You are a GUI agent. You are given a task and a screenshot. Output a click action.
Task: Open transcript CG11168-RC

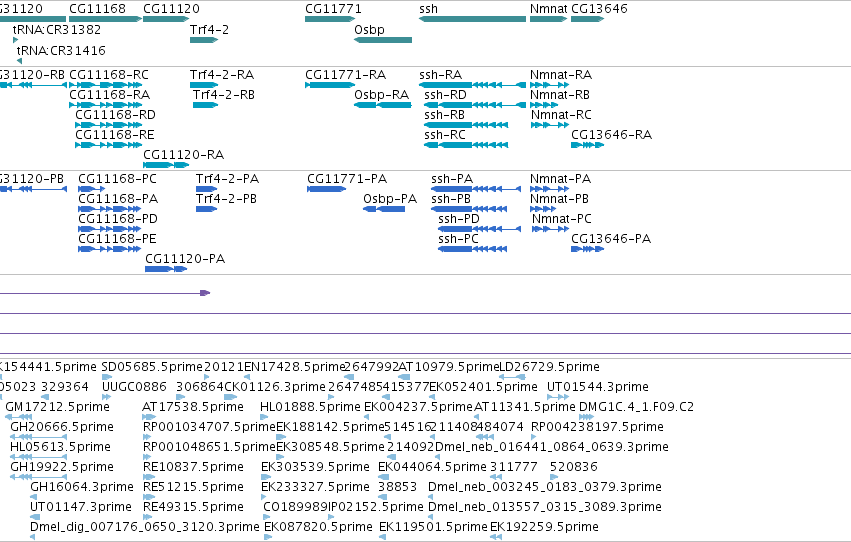(109, 74)
